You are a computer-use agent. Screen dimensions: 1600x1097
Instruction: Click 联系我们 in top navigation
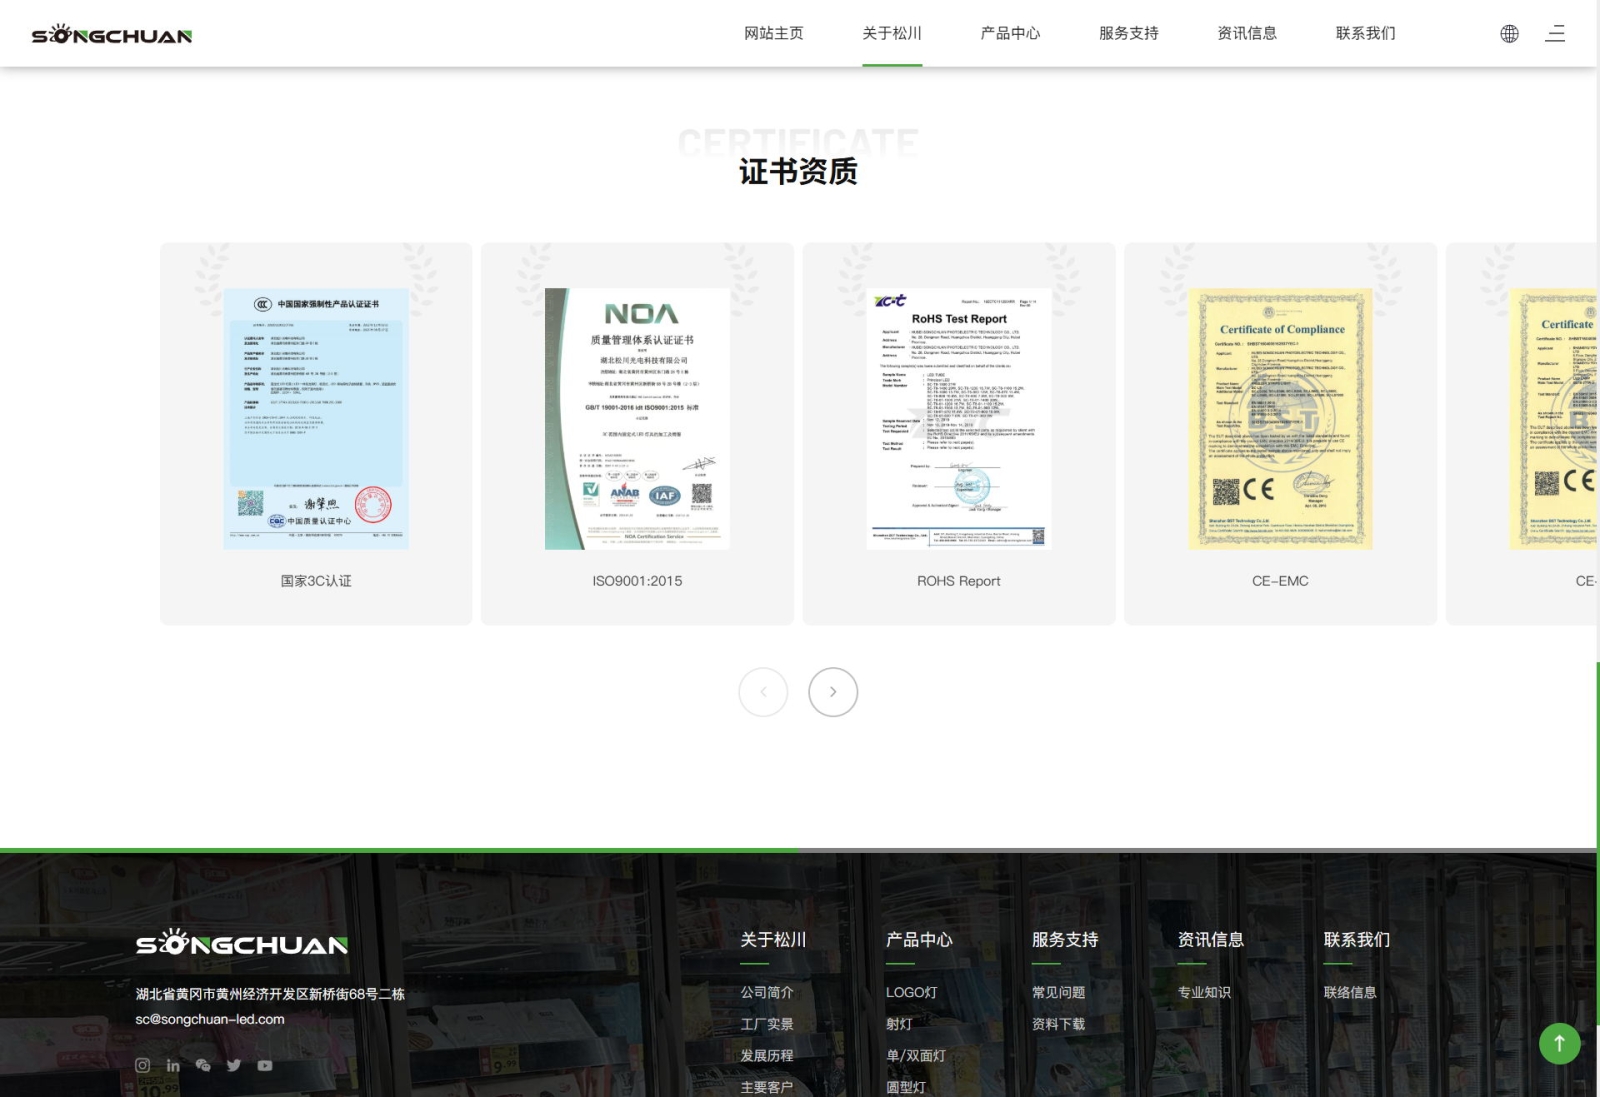coord(1365,34)
